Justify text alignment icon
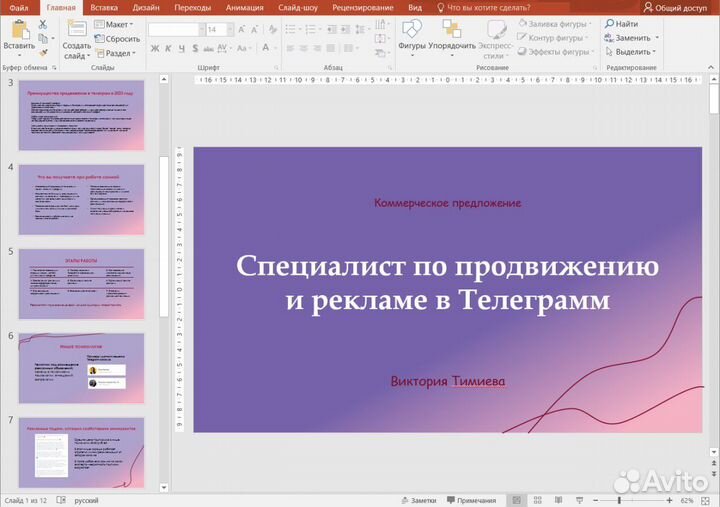This screenshot has height=507, width=720. pos(331,48)
